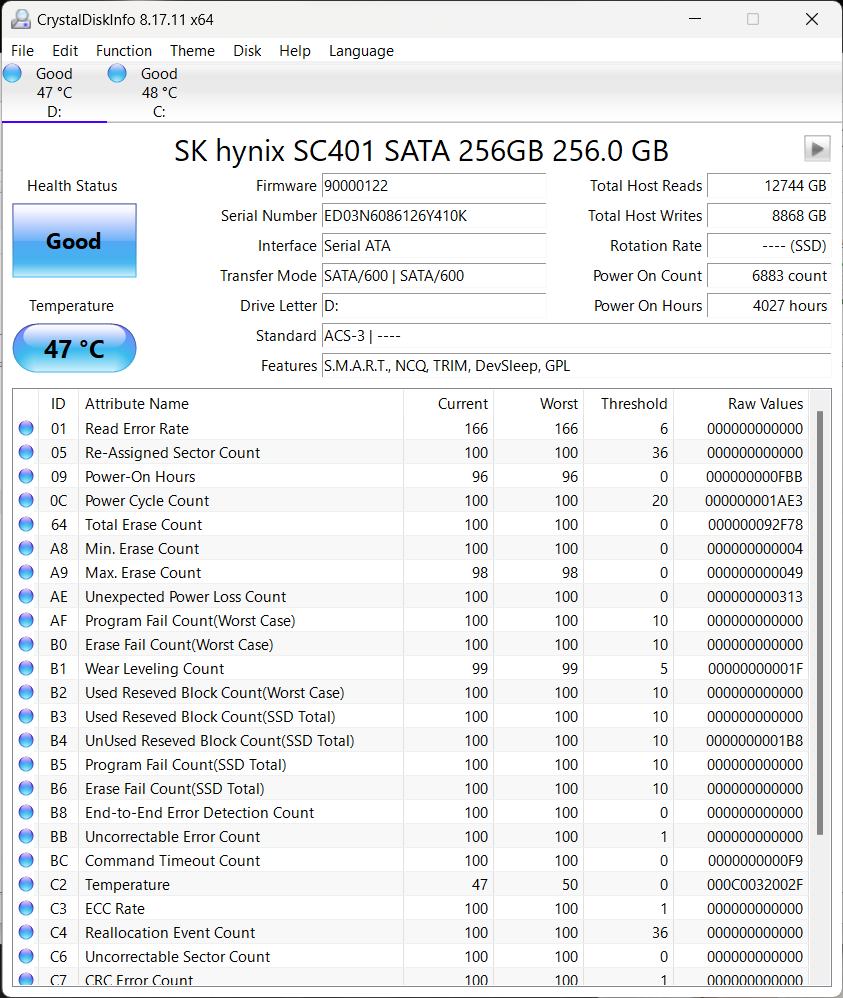Click the Features field
843x998 pixels.
coord(577,365)
